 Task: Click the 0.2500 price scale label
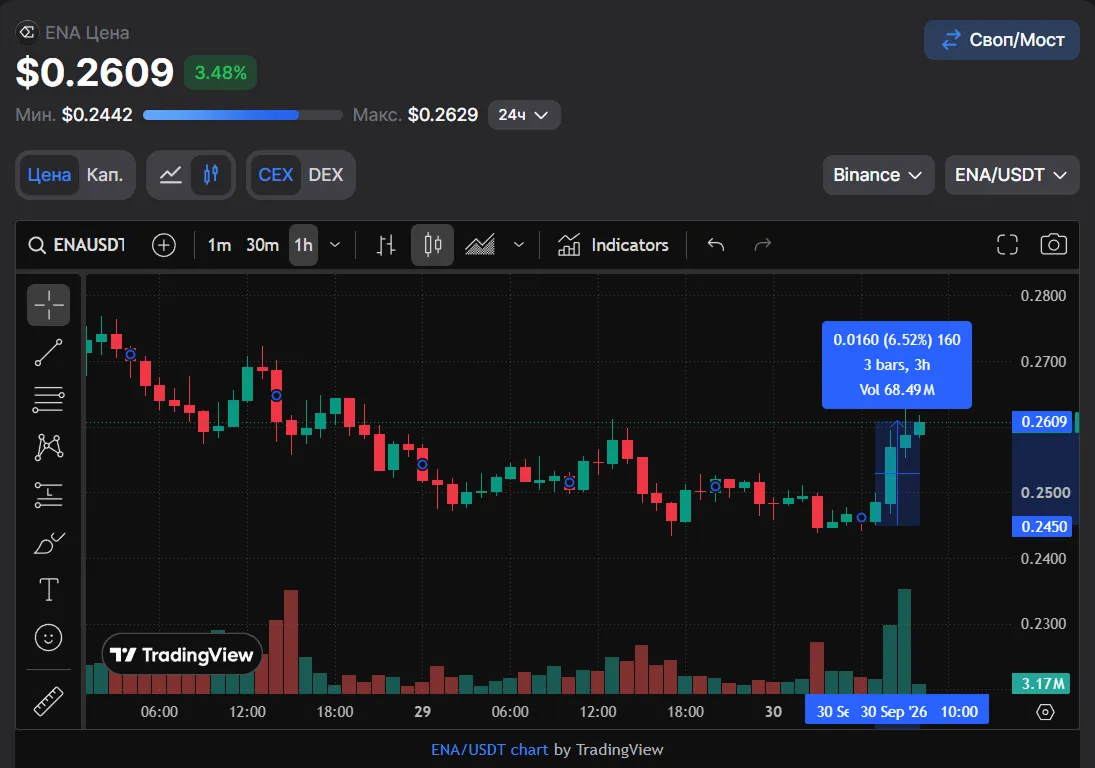tap(1045, 493)
